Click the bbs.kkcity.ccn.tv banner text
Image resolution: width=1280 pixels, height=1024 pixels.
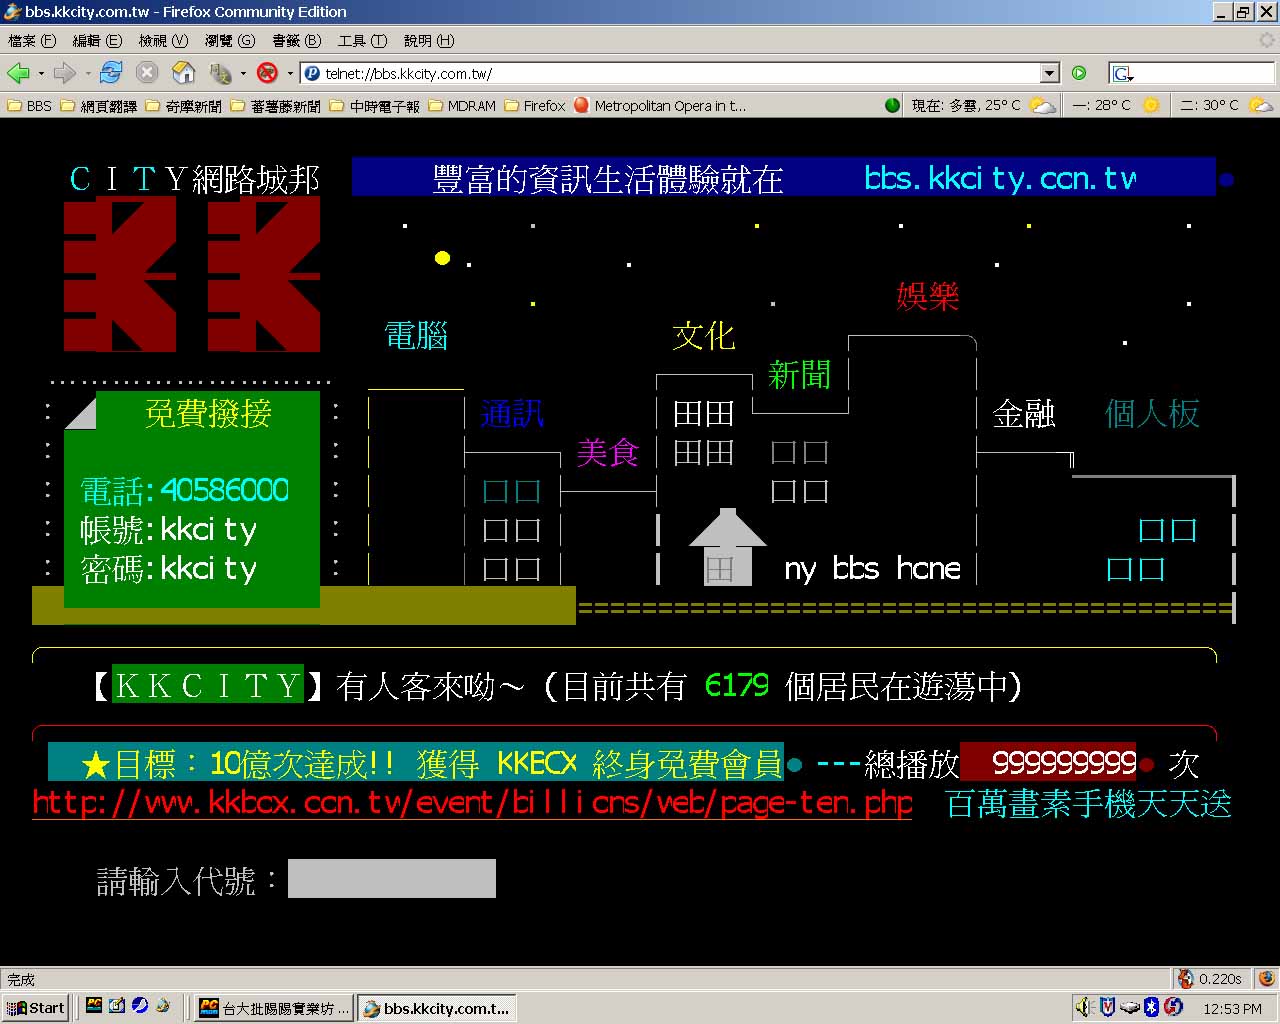tap(1000, 178)
